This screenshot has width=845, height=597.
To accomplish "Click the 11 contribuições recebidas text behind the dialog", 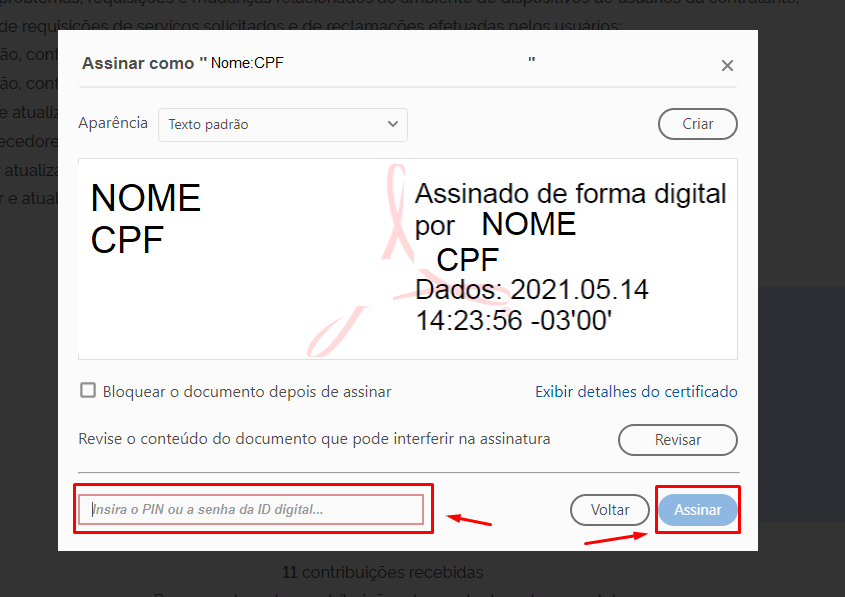I will (382, 573).
